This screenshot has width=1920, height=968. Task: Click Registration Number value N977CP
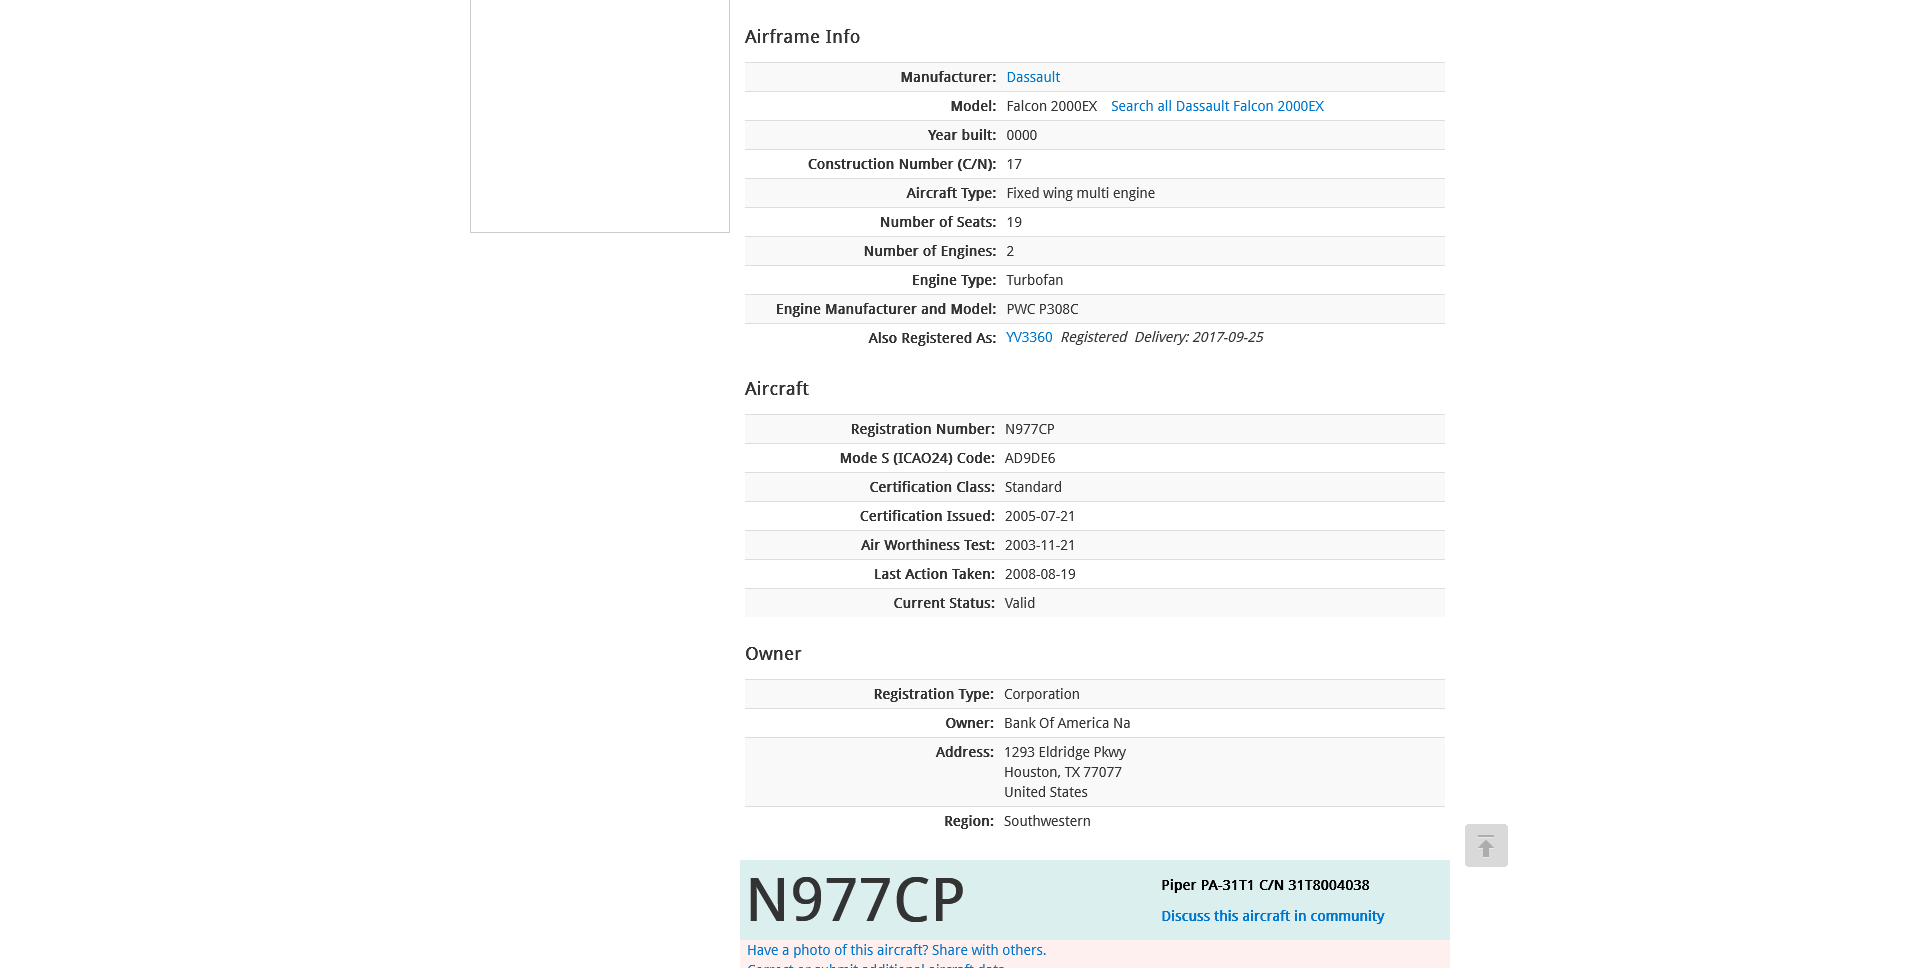click(x=1029, y=429)
